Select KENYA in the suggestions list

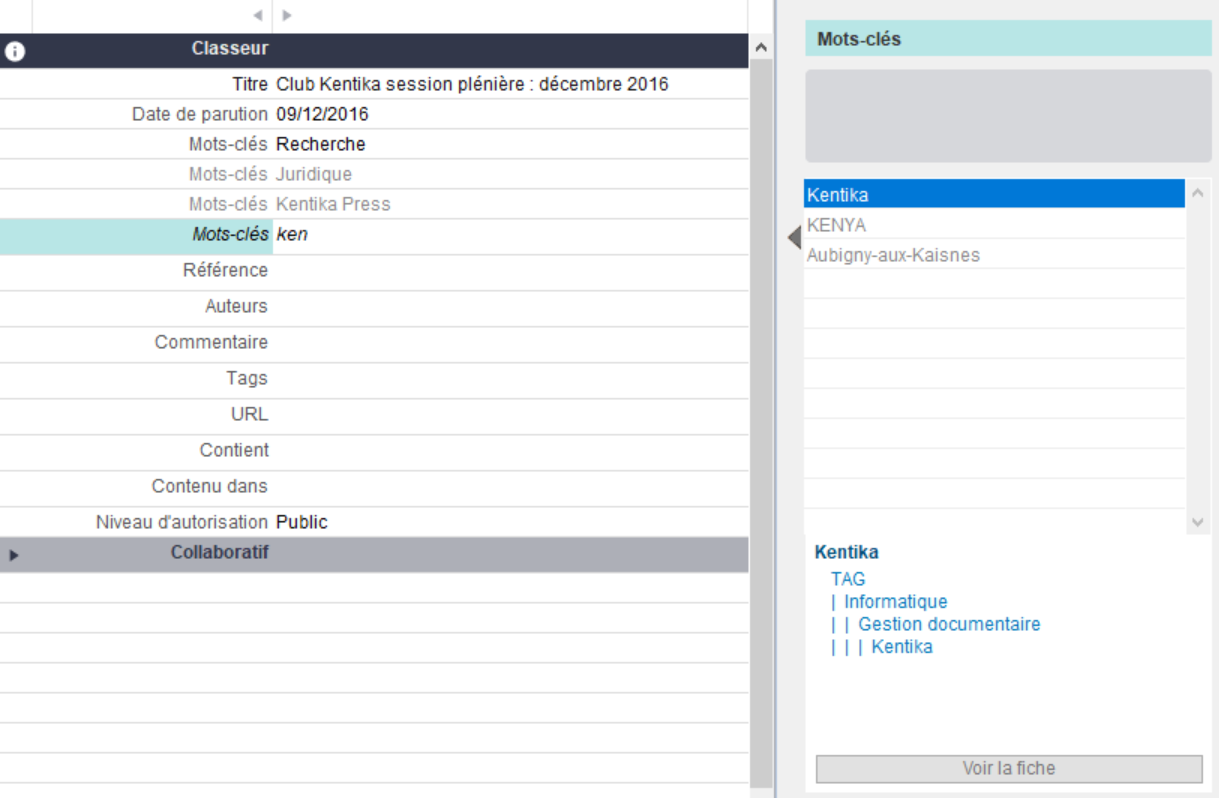pyautogui.click(x=994, y=225)
